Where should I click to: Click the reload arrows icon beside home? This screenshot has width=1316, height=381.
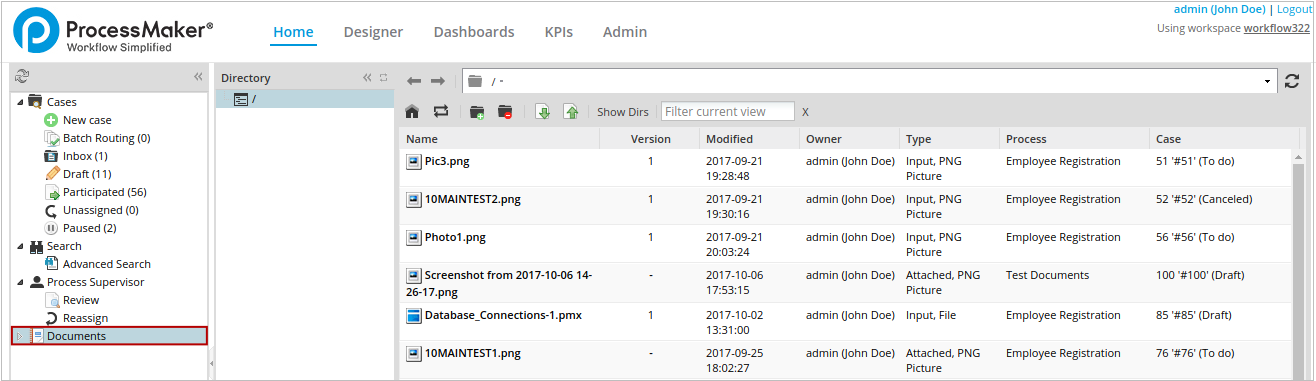pyautogui.click(x=441, y=111)
